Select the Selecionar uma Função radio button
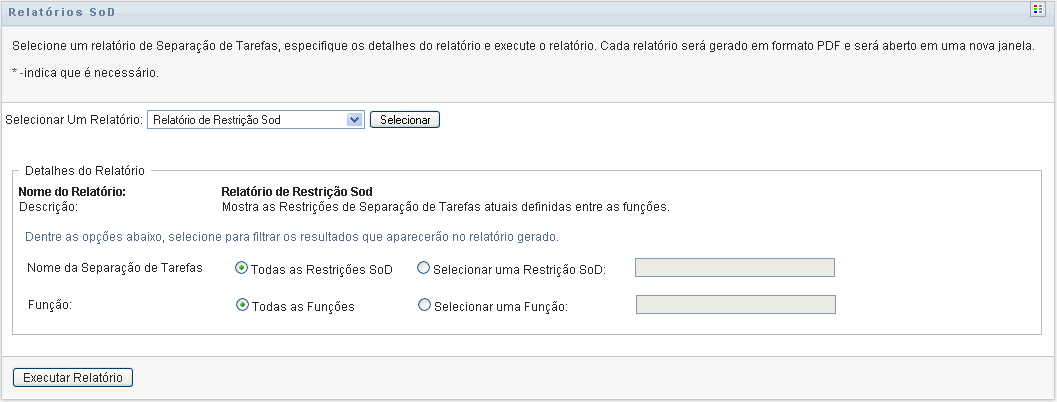The image size is (1057, 402). (x=424, y=306)
